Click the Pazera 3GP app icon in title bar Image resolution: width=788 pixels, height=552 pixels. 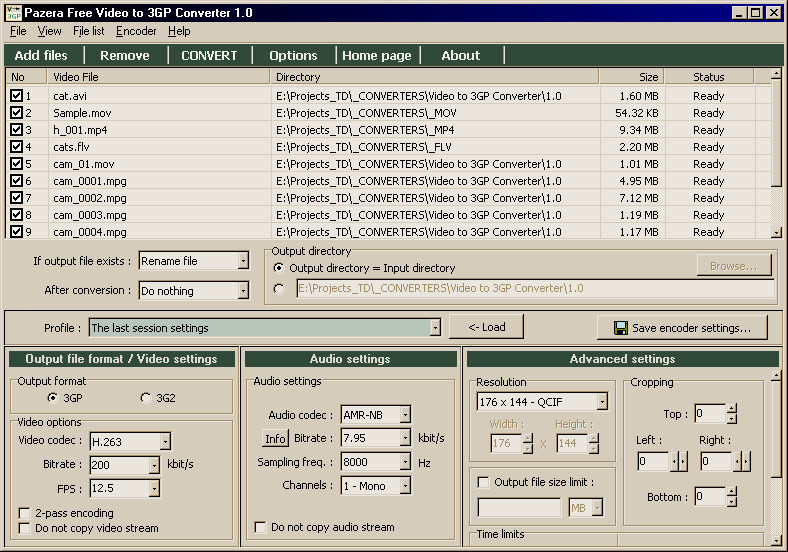click(14, 13)
